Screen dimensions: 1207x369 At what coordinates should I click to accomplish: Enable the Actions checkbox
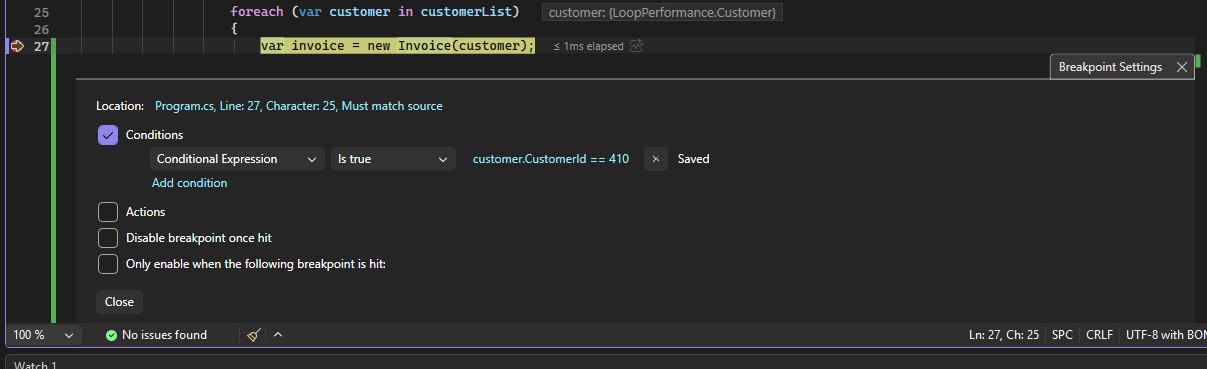(x=108, y=212)
